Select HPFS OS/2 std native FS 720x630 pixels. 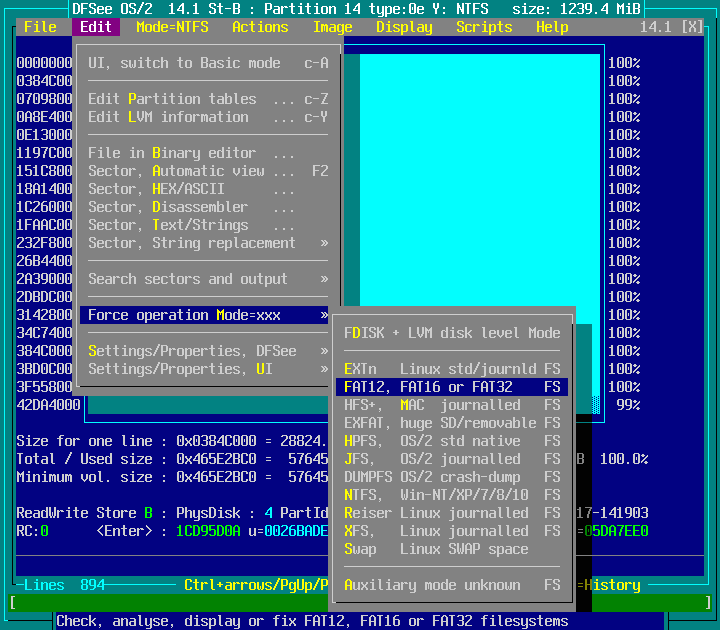click(x=452, y=441)
